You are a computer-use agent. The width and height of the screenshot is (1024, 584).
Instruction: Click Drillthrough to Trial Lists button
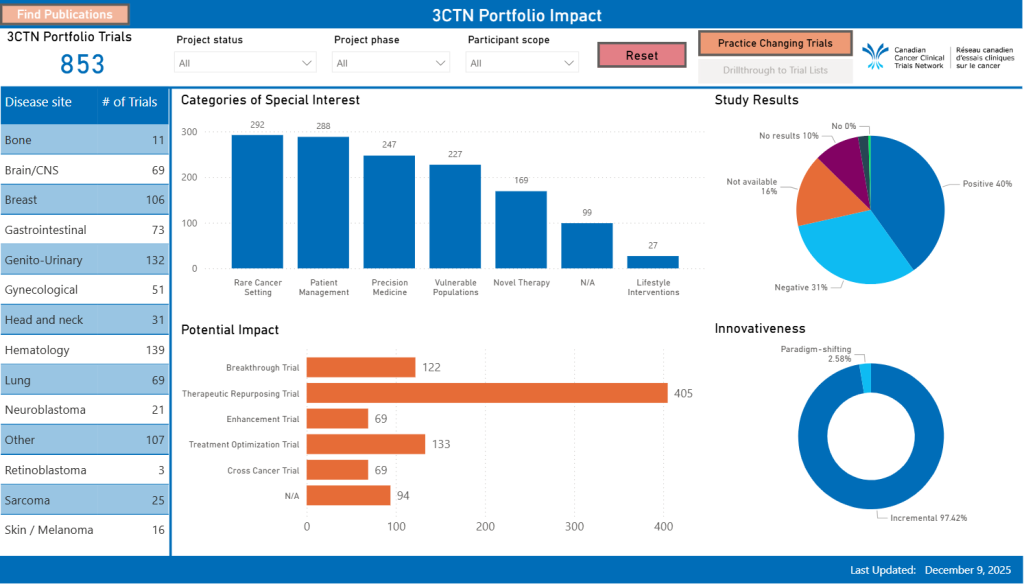click(x=775, y=71)
